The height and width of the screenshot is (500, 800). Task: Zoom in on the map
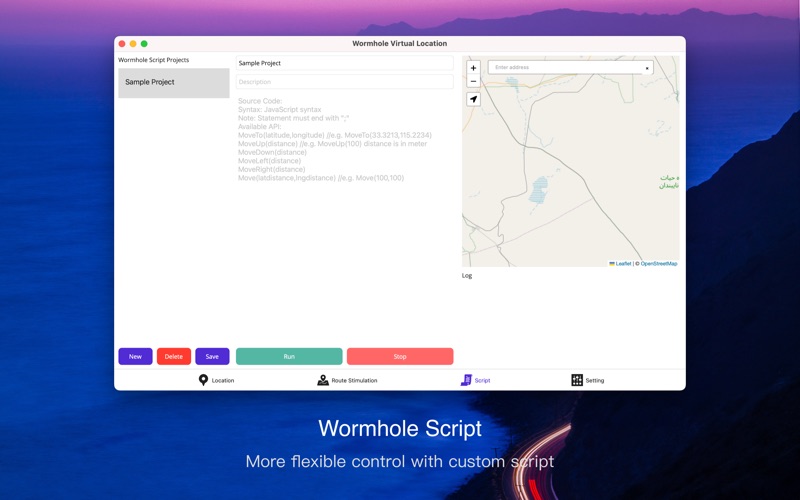(x=473, y=68)
